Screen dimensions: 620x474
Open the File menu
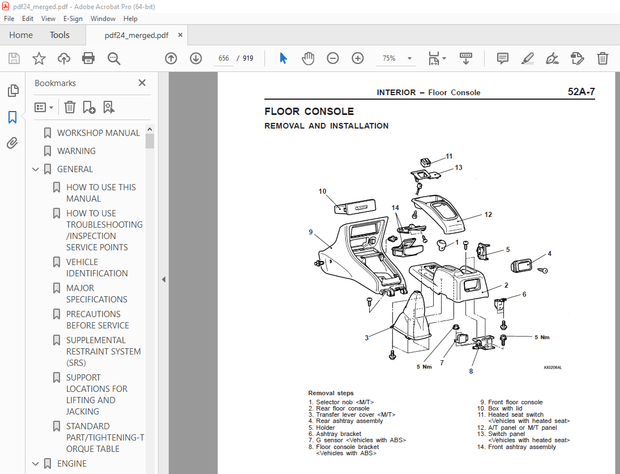[9, 19]
